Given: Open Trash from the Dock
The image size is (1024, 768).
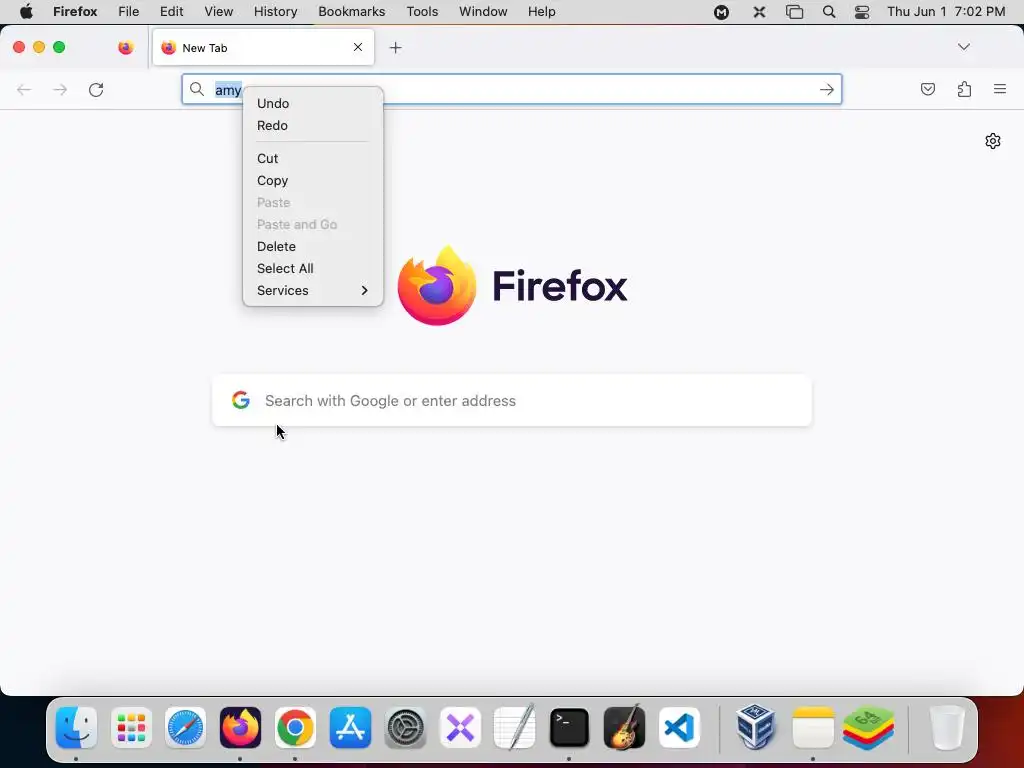Looking at the screenshot, I should click(947, 728).
